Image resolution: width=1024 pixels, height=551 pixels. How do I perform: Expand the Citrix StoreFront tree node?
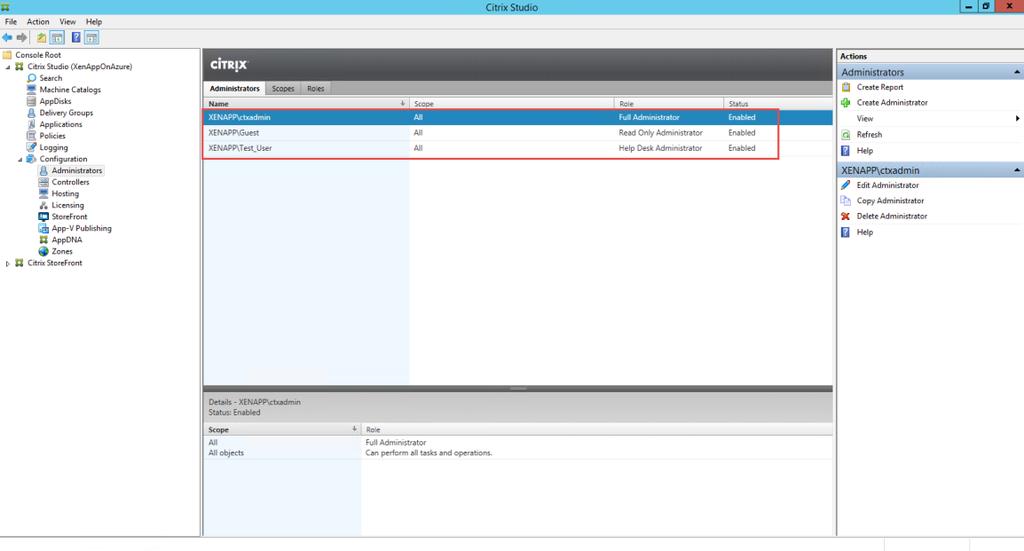[x=8, y=264]
